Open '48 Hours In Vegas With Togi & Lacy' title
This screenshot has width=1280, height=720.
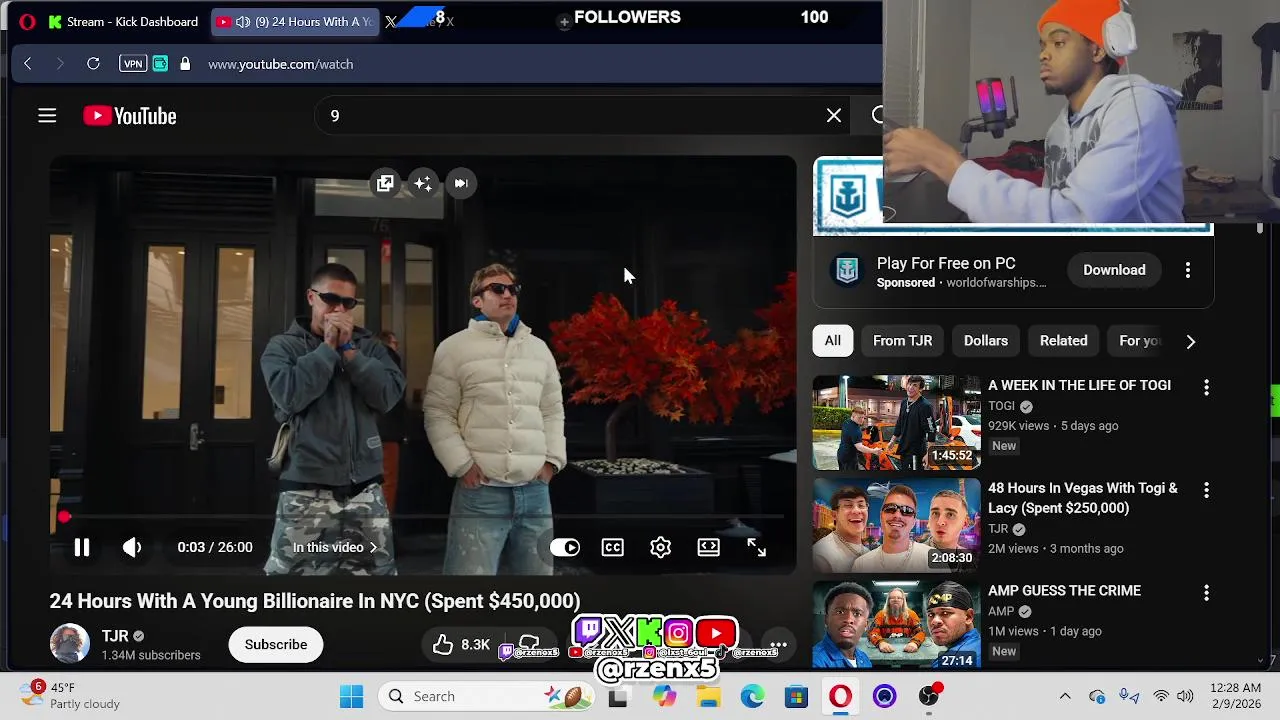coord(1083,498)
